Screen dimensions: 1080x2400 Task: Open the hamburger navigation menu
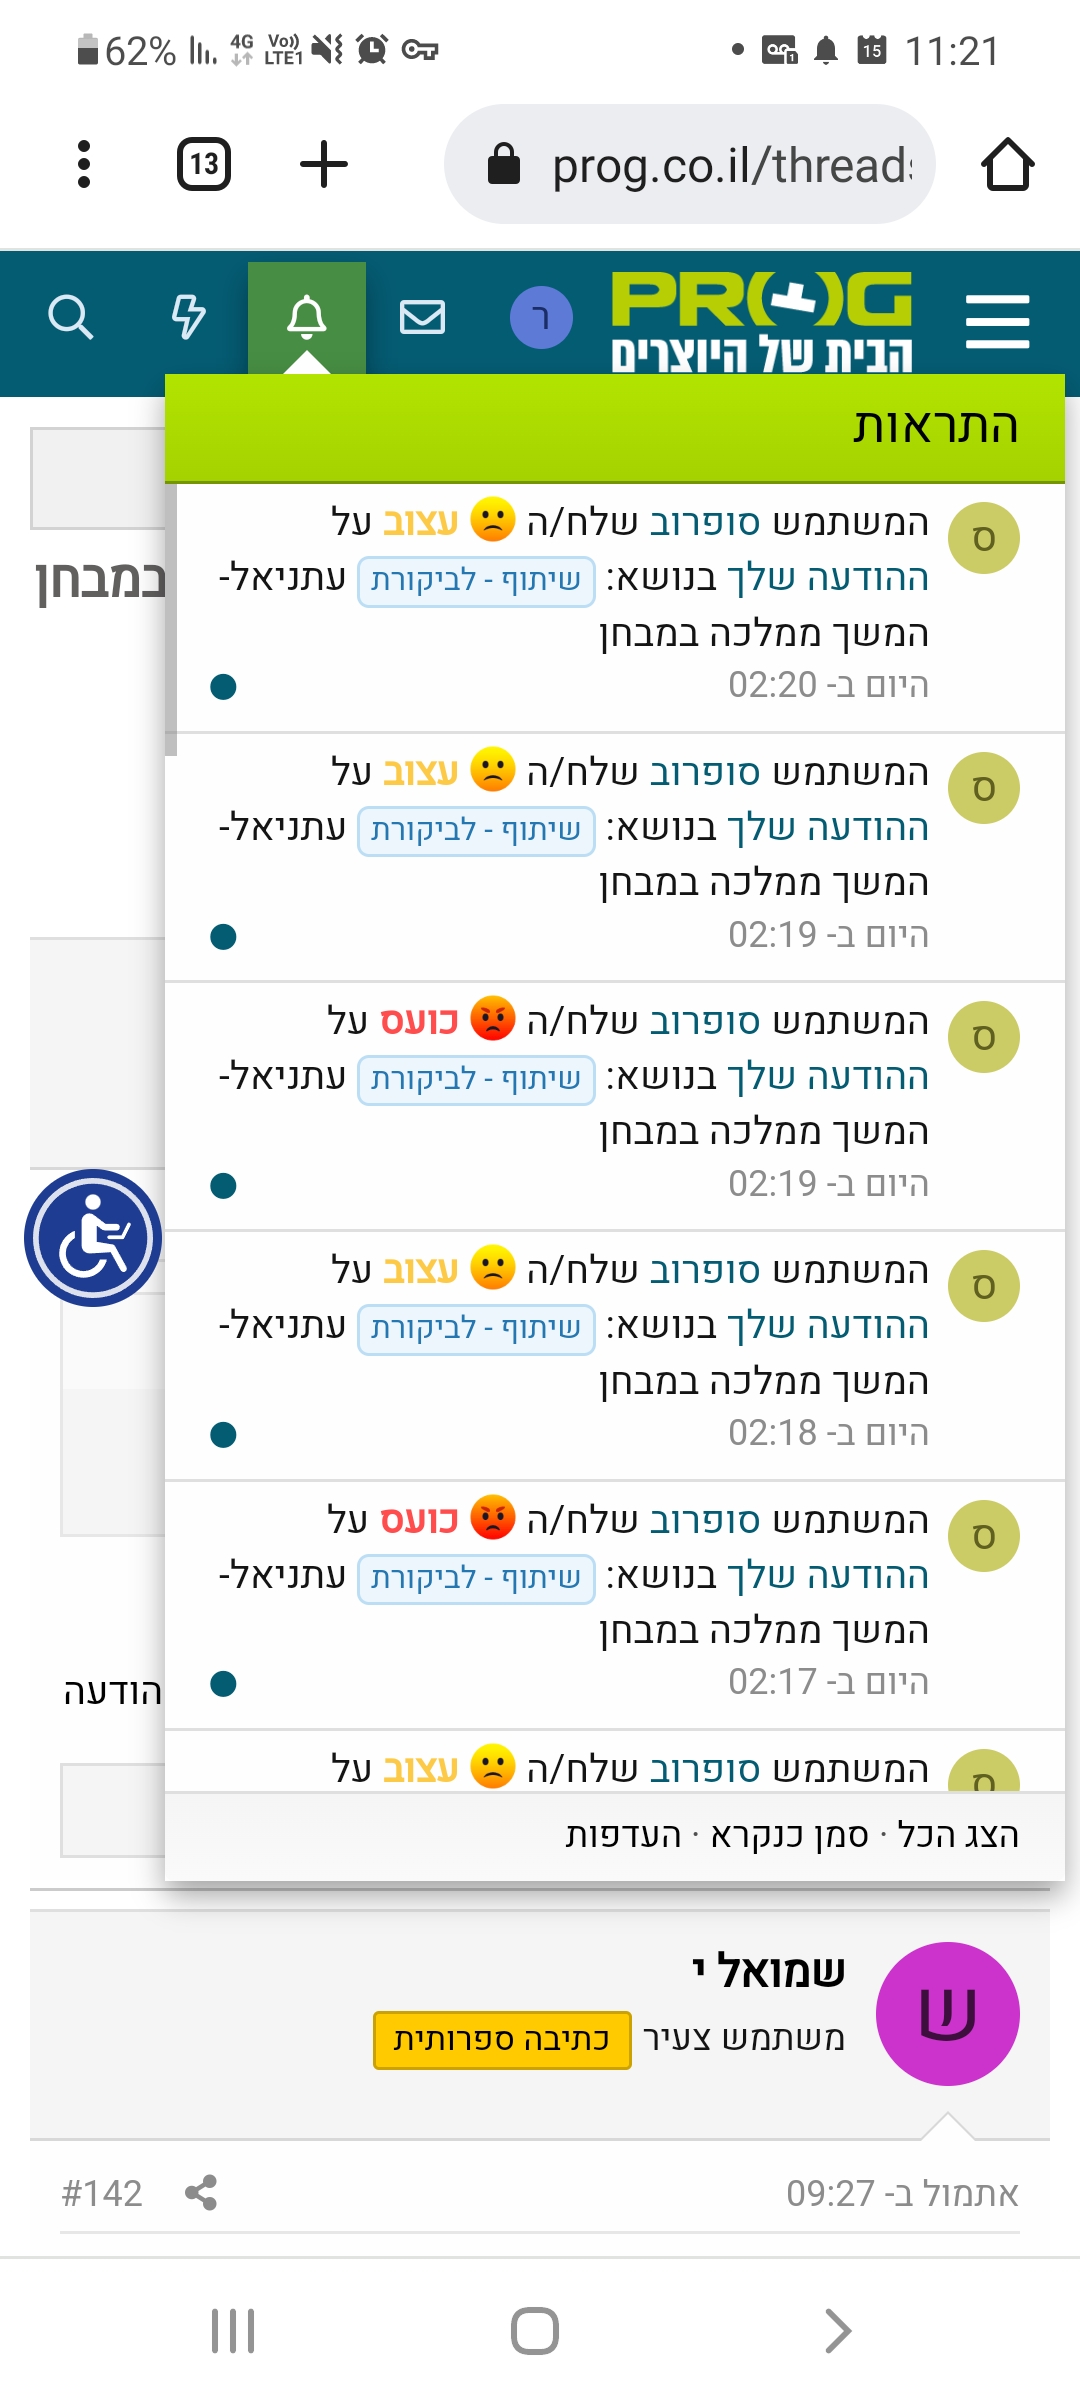point(997,321)
